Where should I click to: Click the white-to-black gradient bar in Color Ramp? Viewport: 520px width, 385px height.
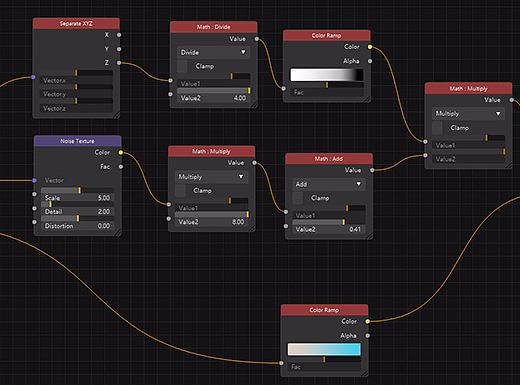327,75
